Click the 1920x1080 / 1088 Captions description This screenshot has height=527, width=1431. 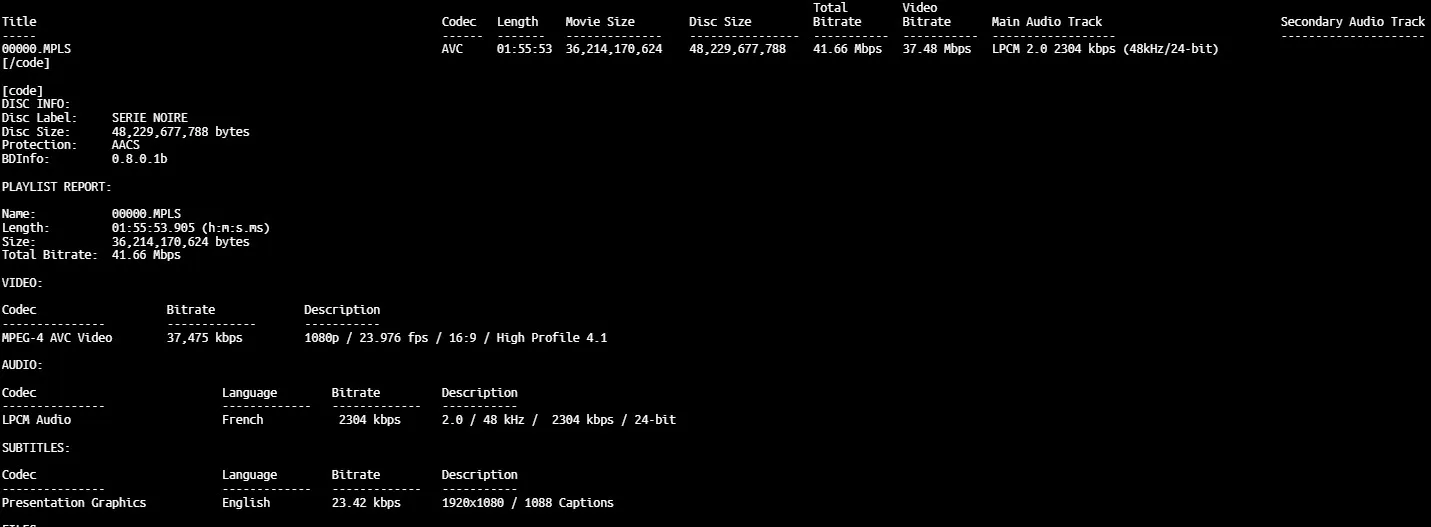[527, 503]
